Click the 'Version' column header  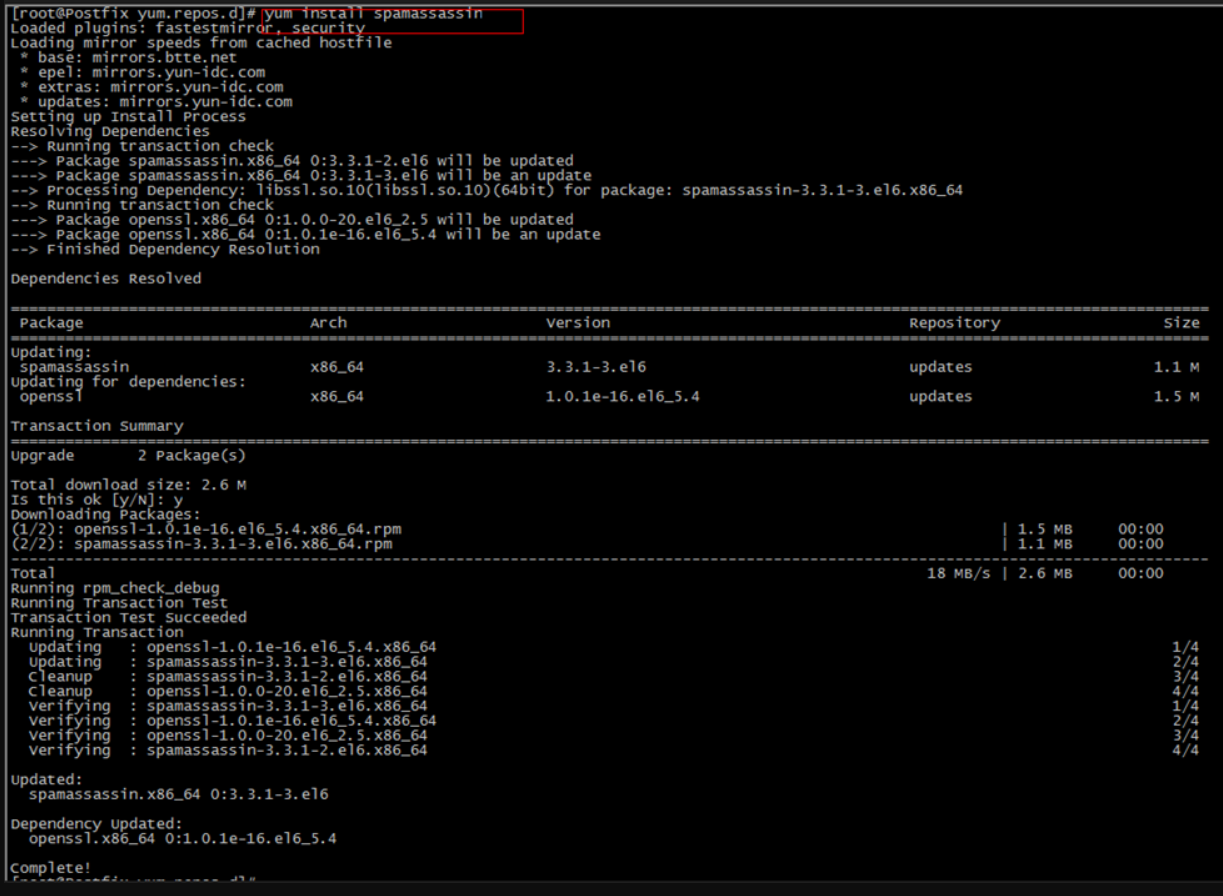(x=578, y=323)
